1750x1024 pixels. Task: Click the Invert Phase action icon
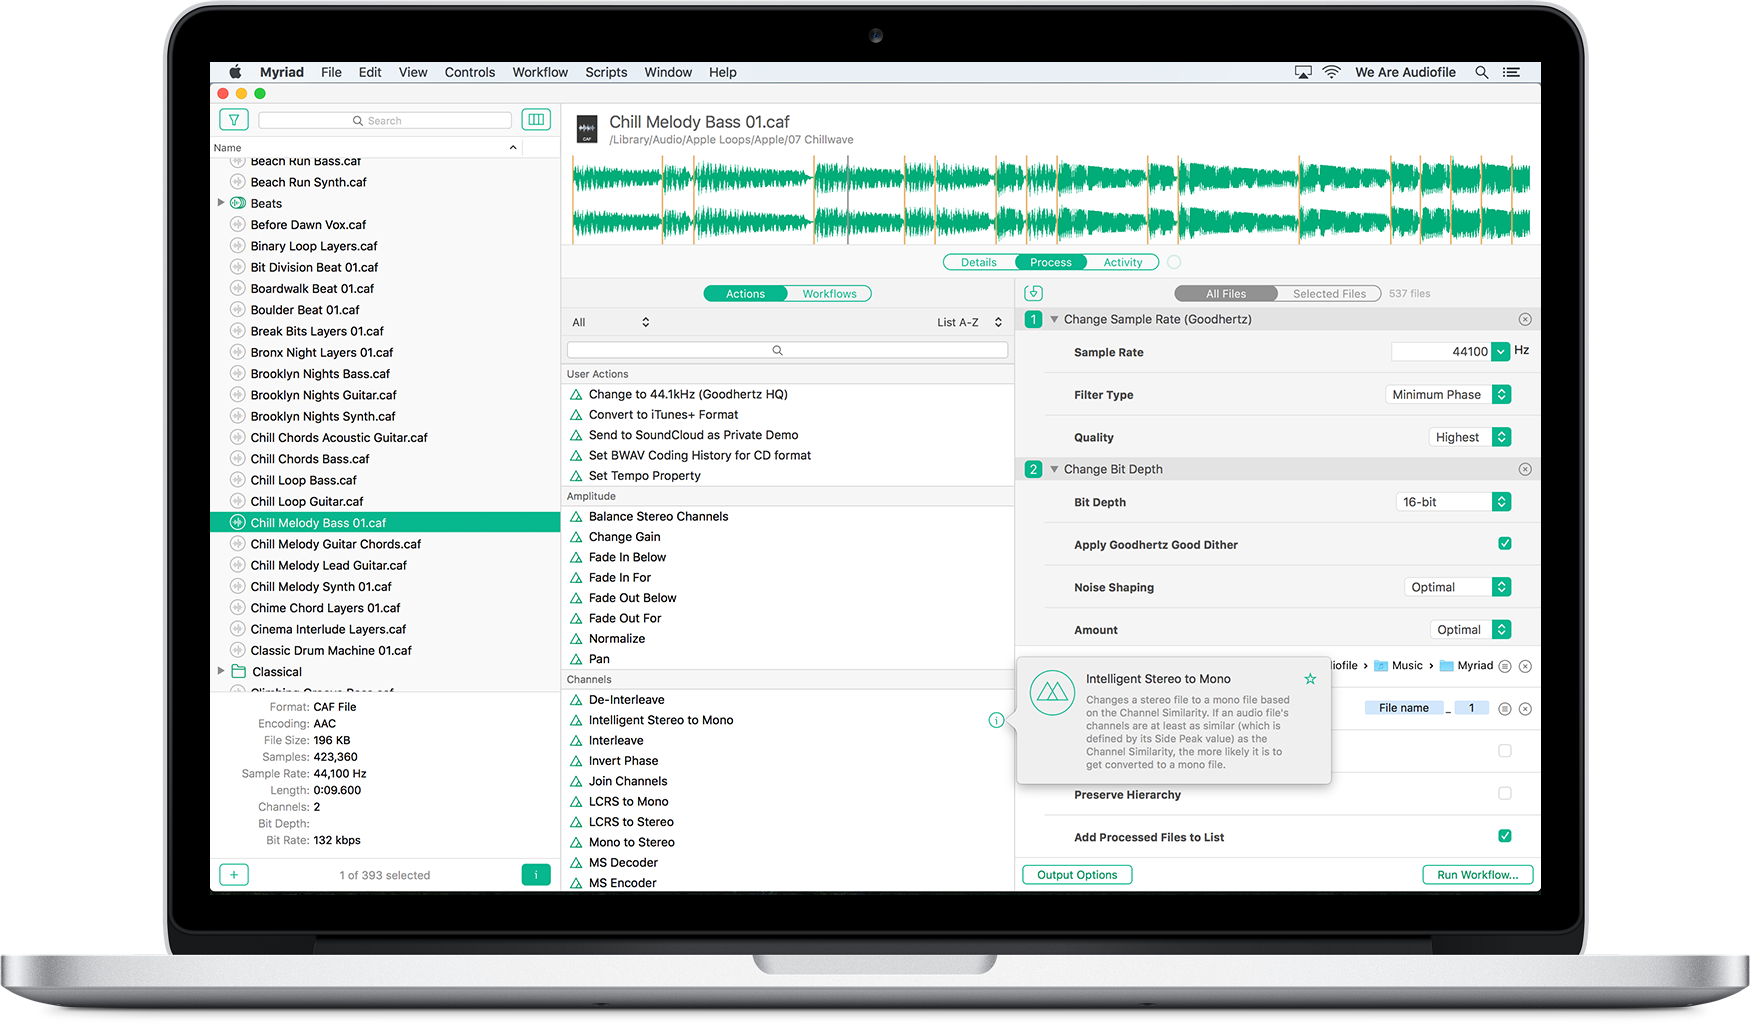tap(576, 761)
